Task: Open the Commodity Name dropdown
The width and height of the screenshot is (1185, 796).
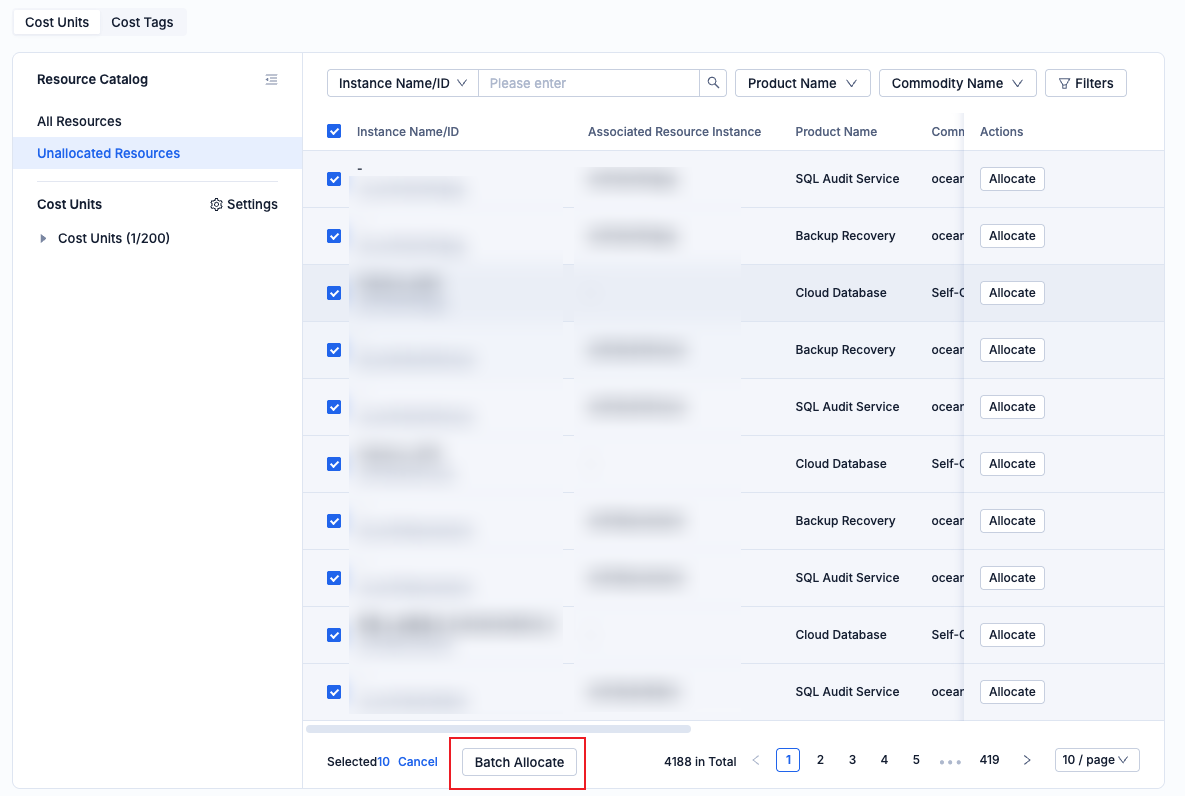Action: pyautogui.click(x=957, y=83)
